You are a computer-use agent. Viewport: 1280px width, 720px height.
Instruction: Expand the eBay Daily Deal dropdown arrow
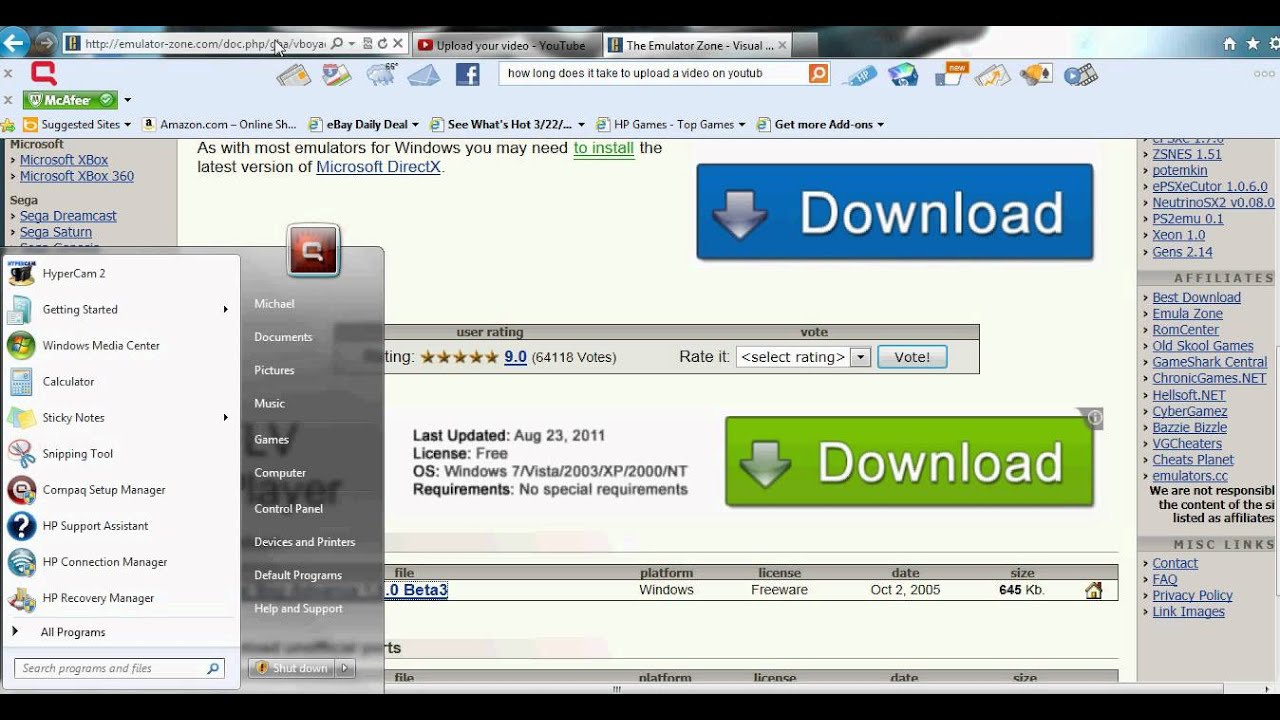coord(416,125)
